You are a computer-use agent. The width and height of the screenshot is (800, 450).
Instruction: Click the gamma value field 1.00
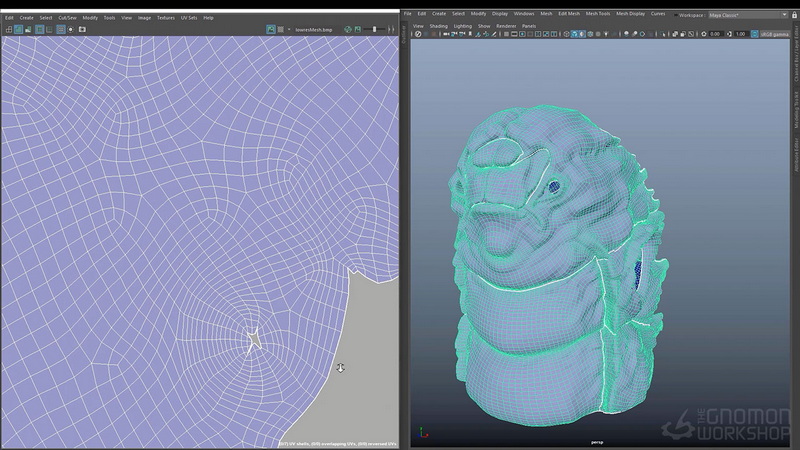pos(740,34)
